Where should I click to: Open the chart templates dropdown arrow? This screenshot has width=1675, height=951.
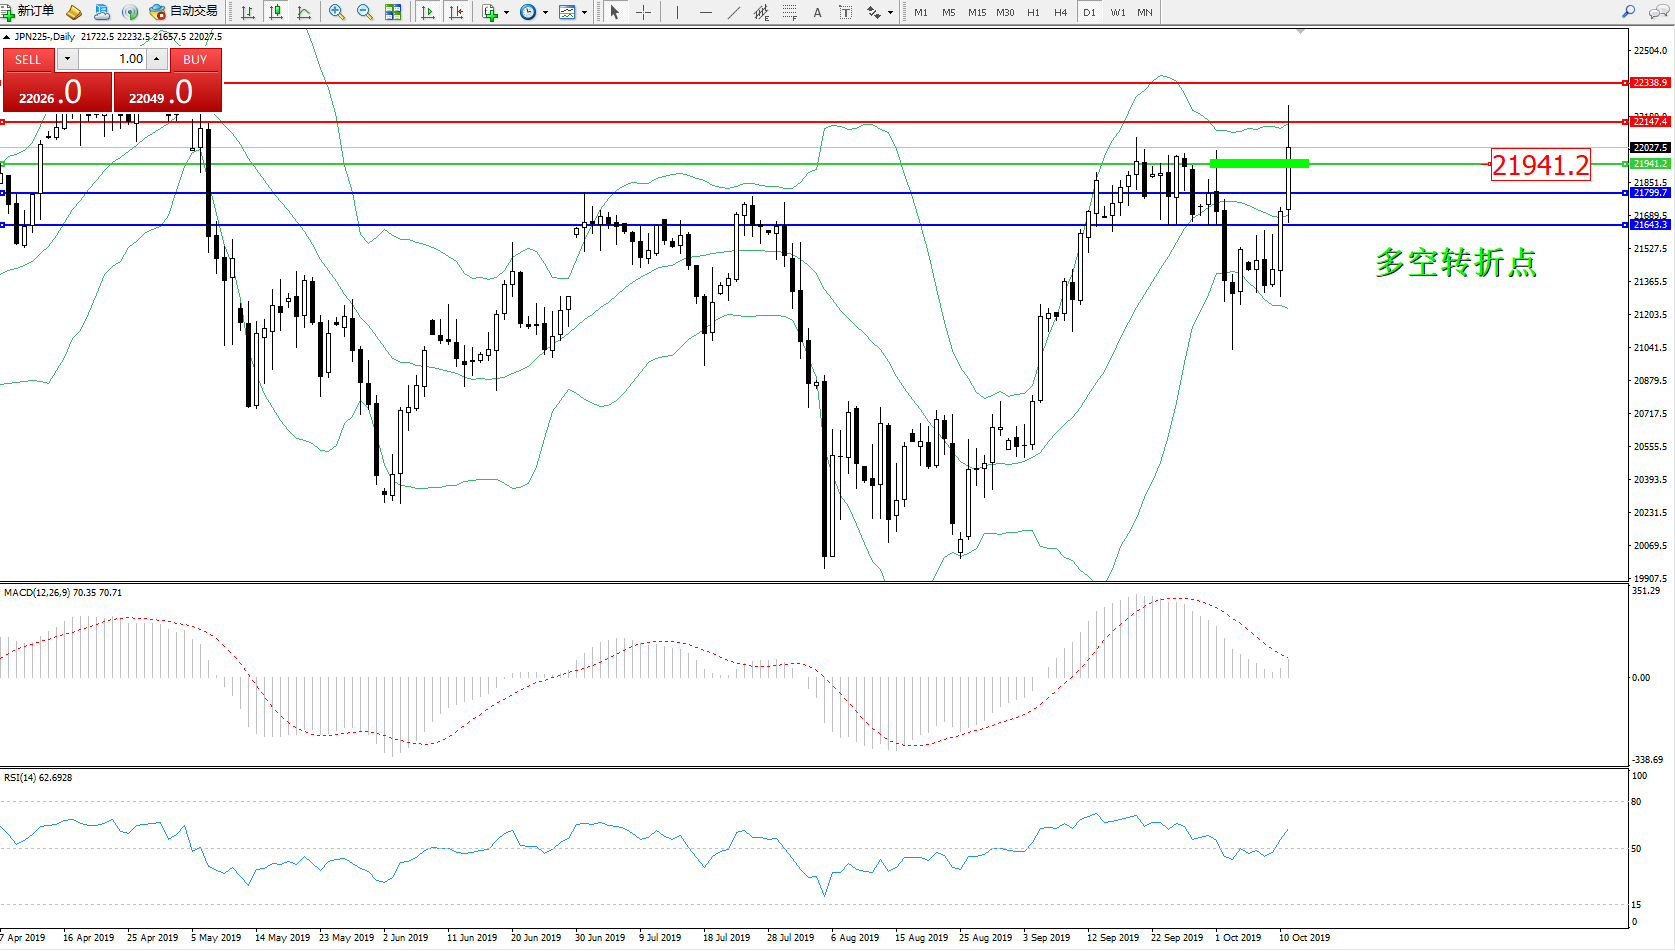coord(584,13)
